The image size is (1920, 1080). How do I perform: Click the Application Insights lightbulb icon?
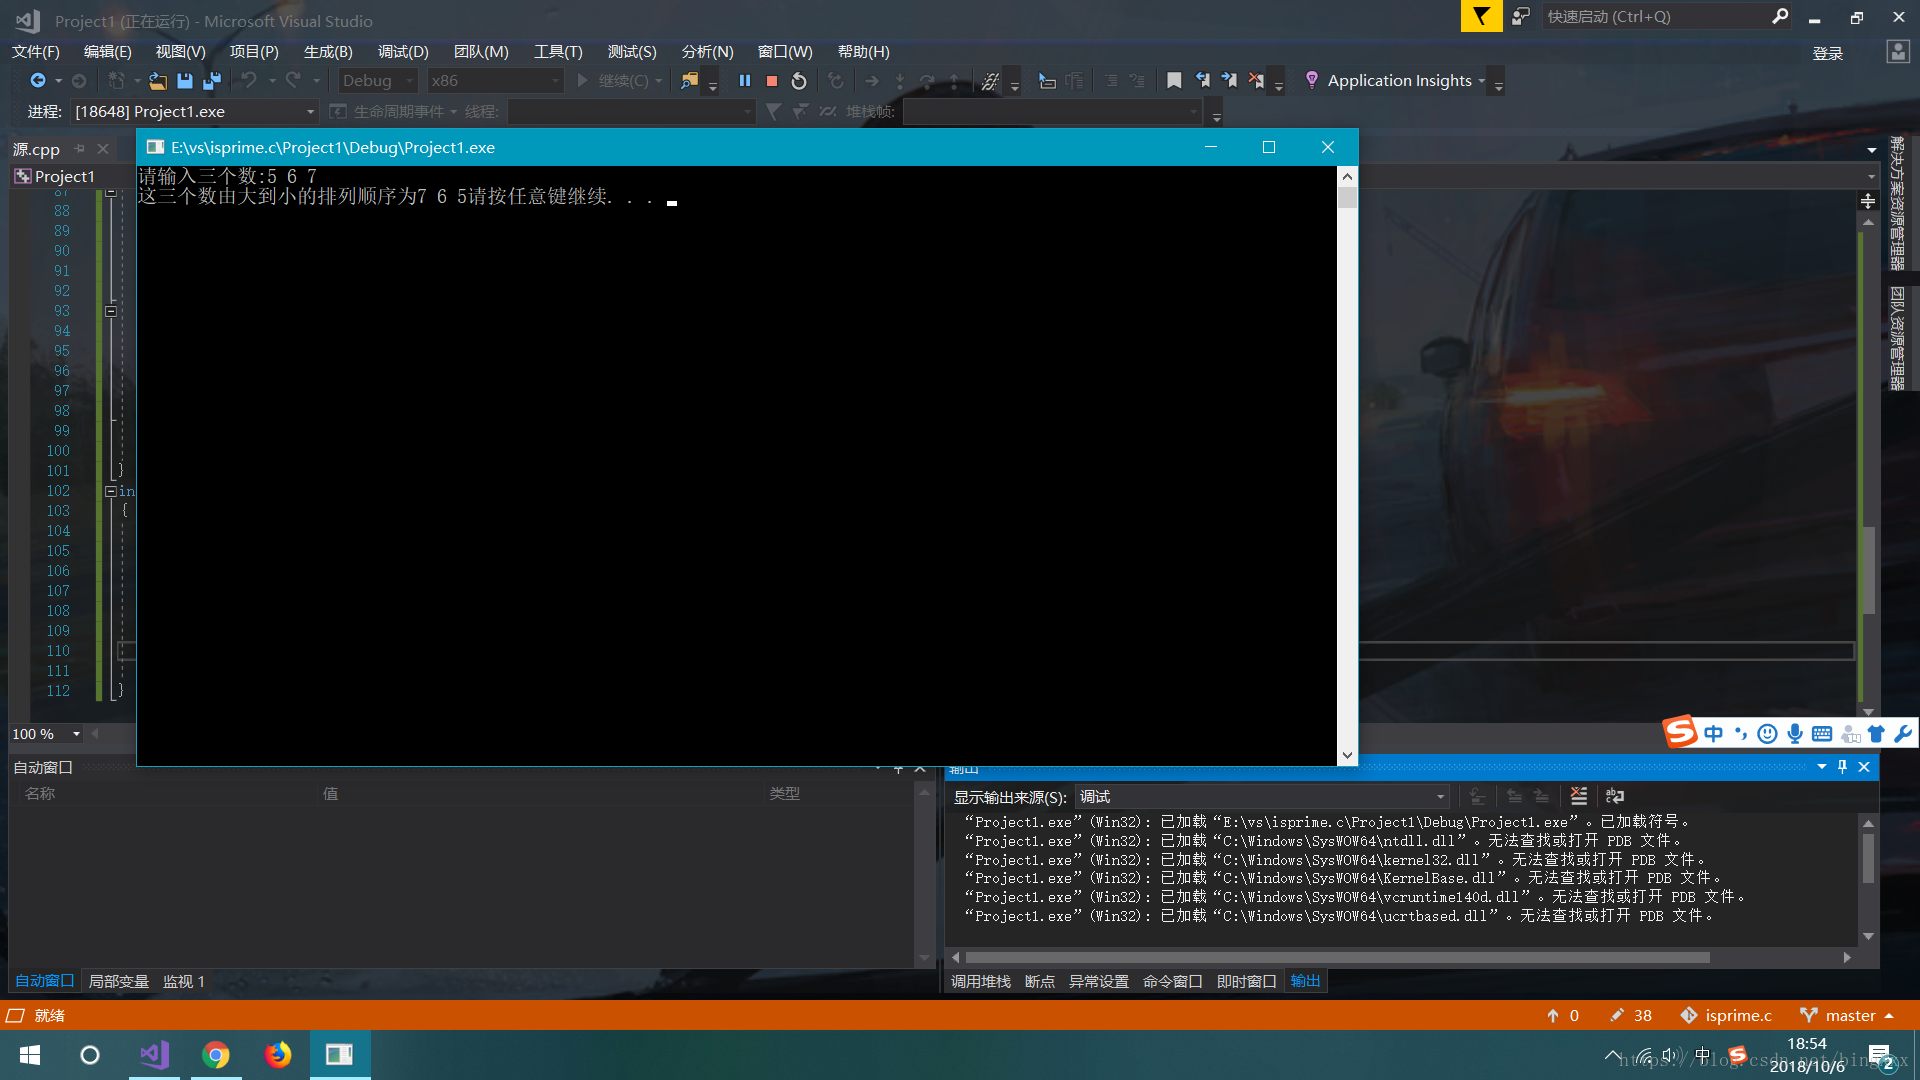point(1311,80)
